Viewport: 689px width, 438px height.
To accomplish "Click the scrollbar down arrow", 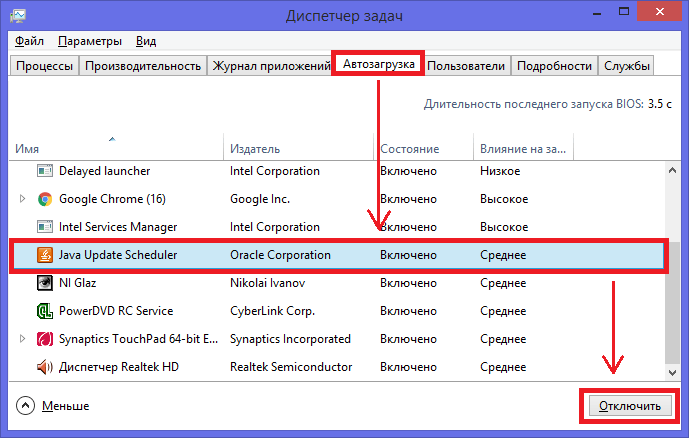I will [x=672, y=373].
